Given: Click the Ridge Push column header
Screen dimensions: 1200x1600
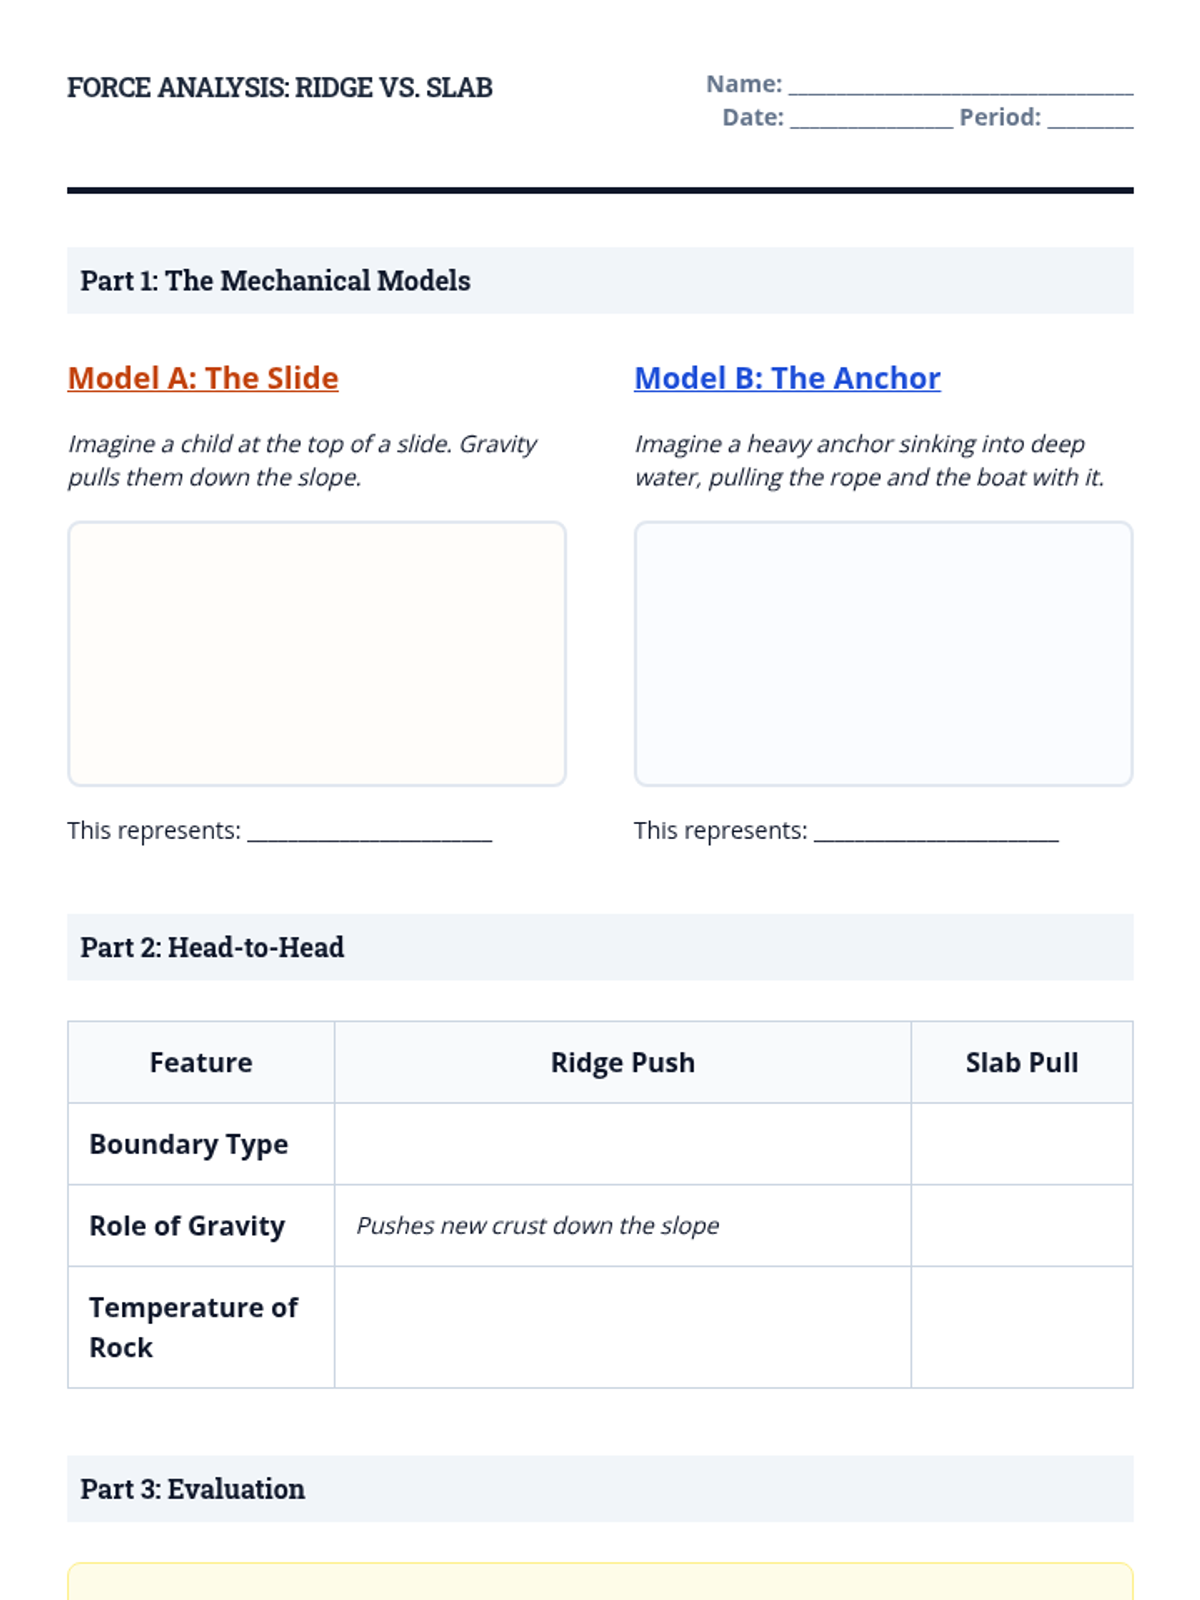Looking at the screenshot, I should (623, 1062).
